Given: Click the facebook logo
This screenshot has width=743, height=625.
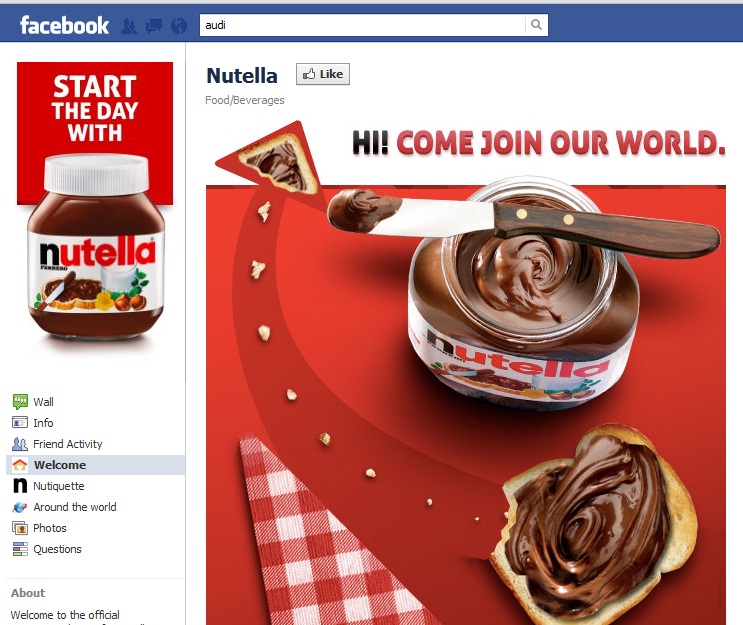Looking at the screenshot, I should pos(64,25).
